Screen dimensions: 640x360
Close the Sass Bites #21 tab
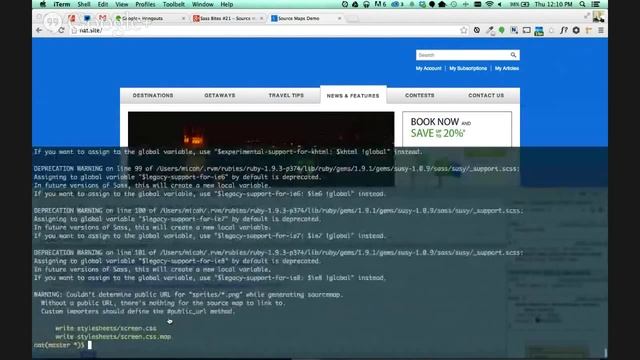[261, 18]
